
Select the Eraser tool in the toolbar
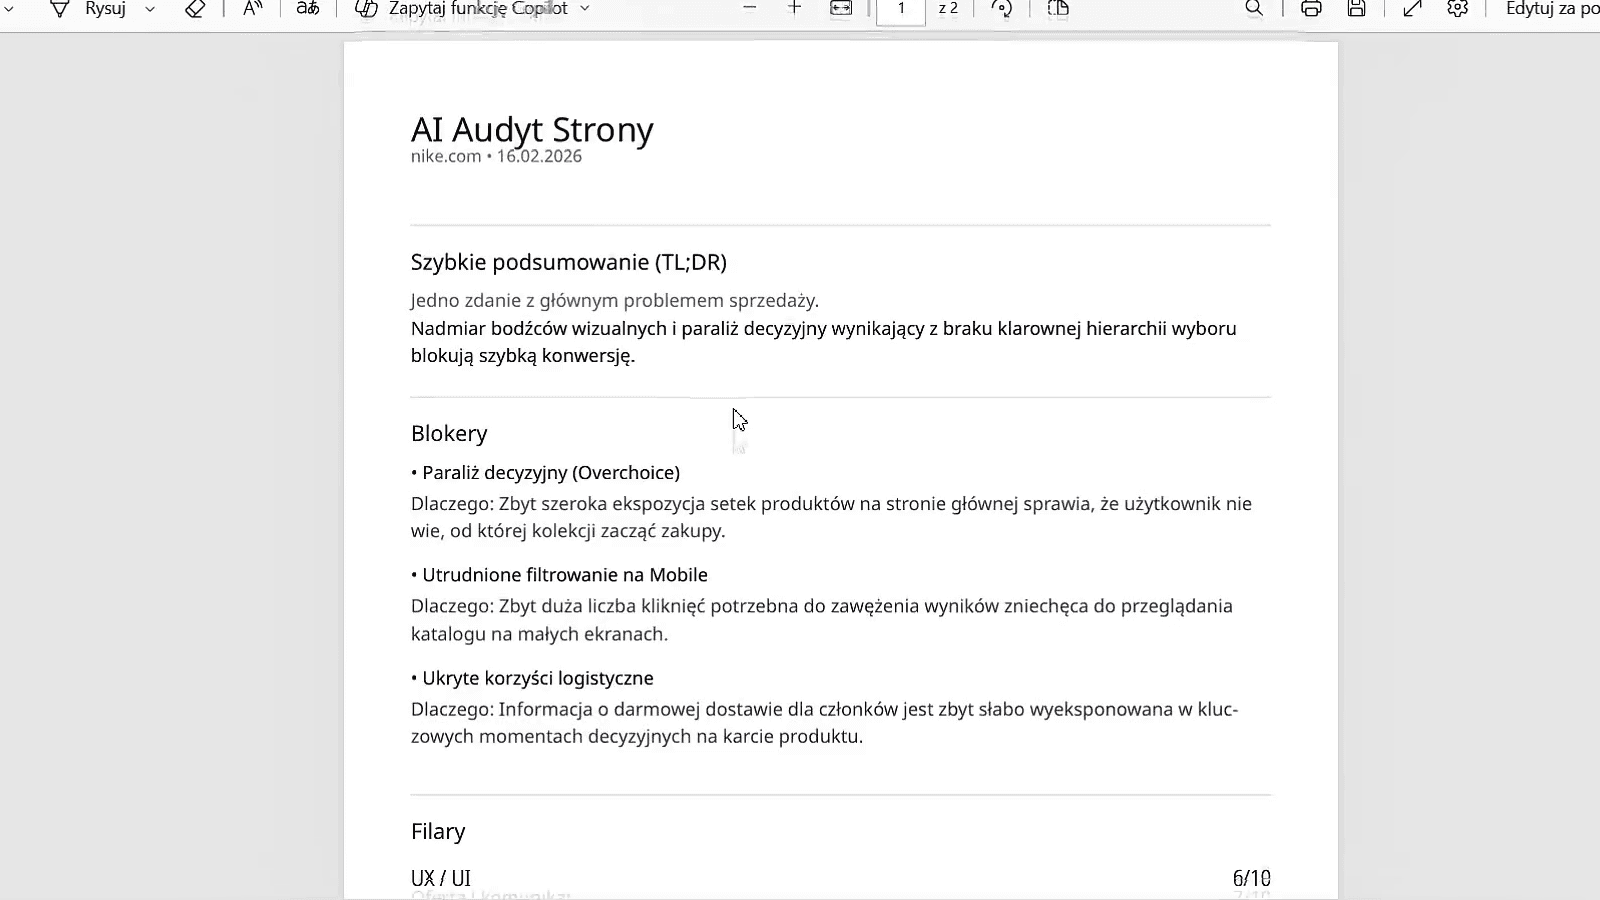[194, 9]
